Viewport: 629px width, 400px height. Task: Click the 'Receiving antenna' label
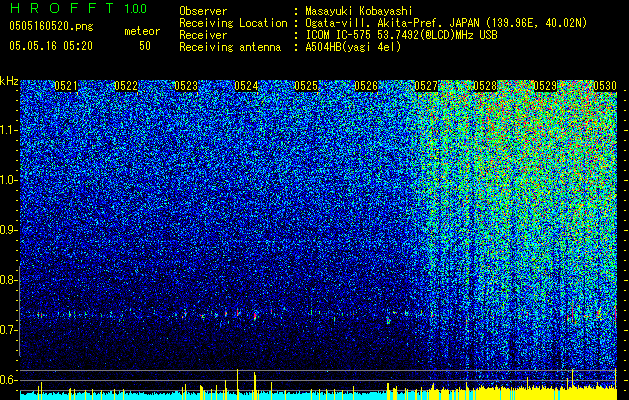(x=230, y=47)
